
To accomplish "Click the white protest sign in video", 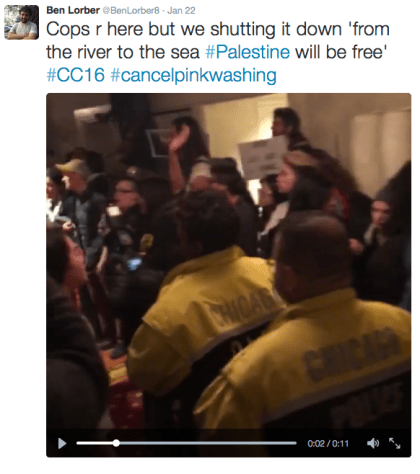I will 262,156.
